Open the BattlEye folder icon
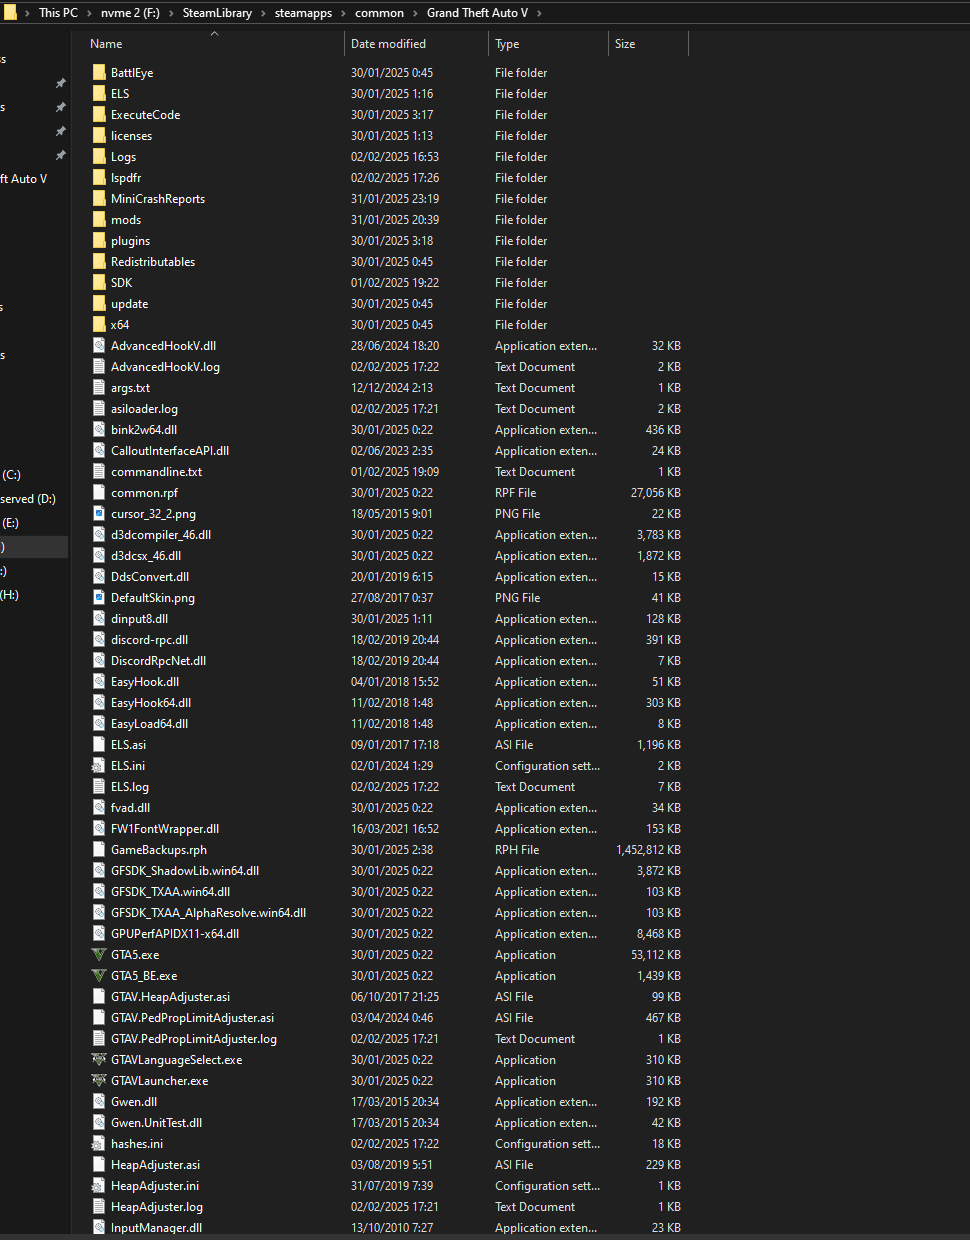 pos(99,72)
